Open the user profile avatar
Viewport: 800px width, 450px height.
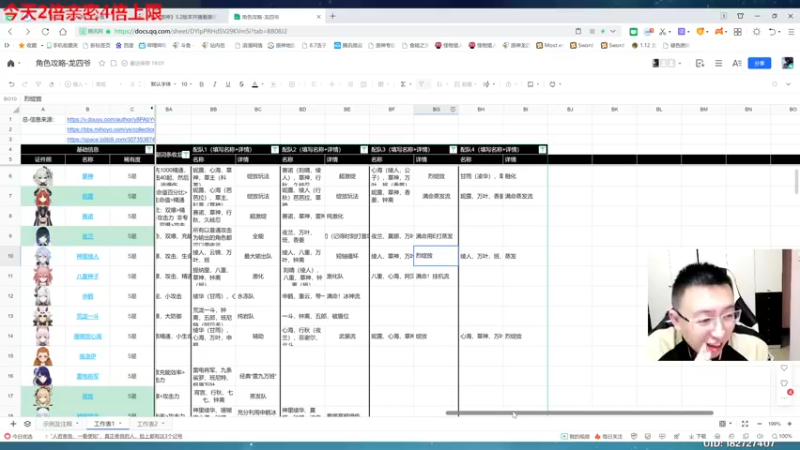(787, 63)
